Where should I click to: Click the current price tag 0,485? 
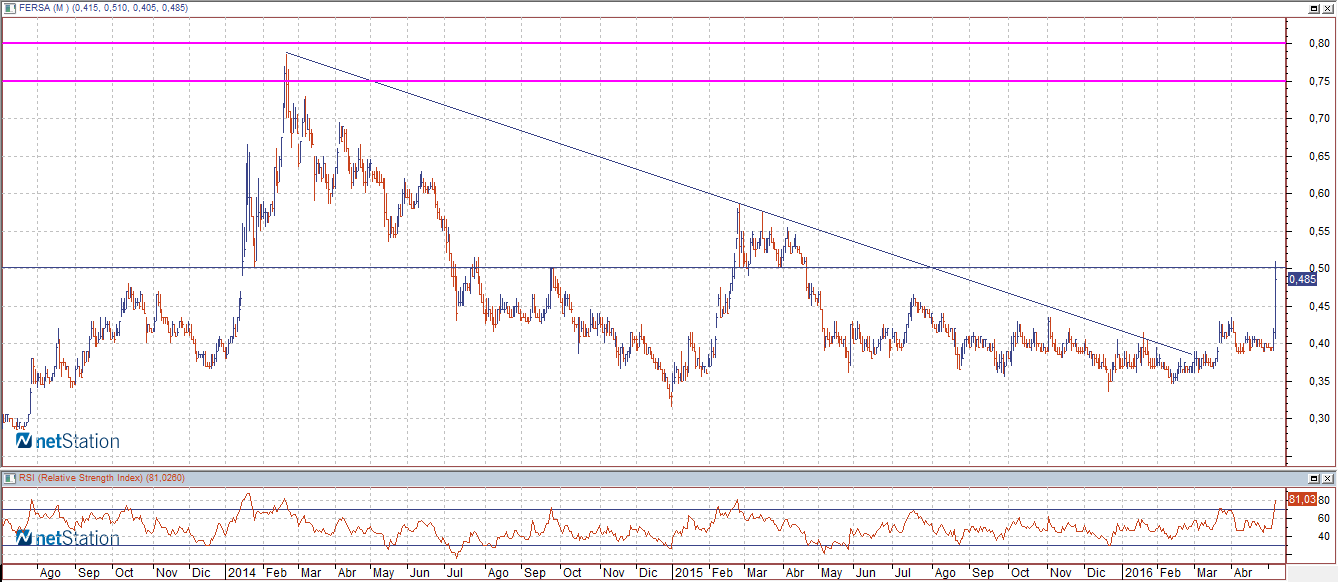1302,279
